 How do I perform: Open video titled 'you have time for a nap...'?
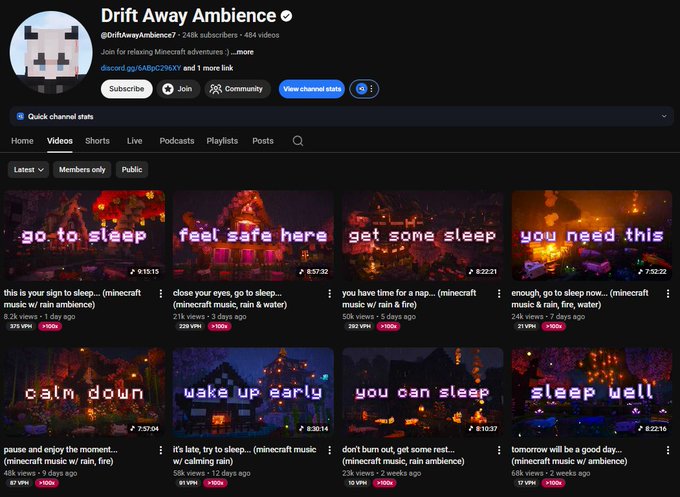pyautogui.click(x=409, y=299)
